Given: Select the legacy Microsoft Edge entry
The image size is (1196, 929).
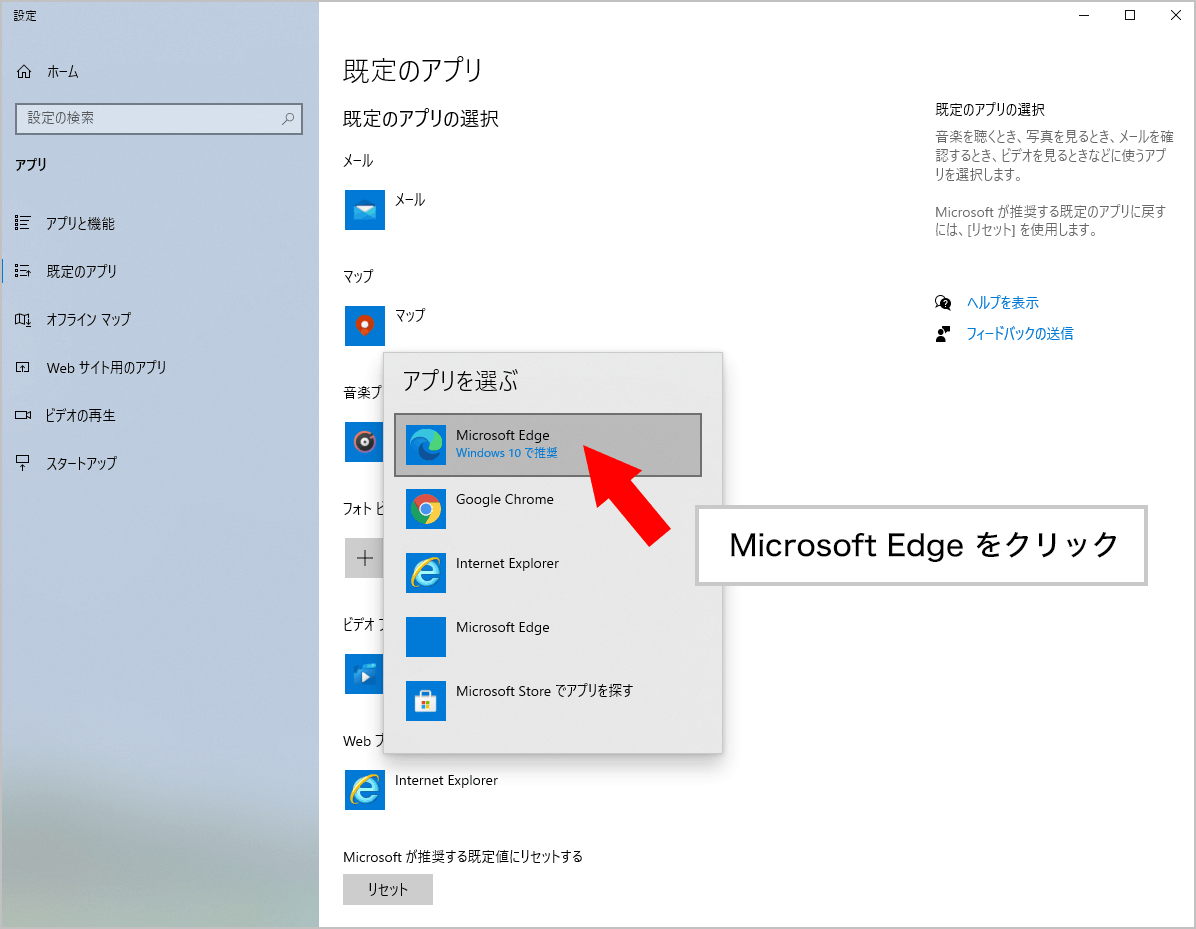Looking at the screenshot, I should point(548,637).
